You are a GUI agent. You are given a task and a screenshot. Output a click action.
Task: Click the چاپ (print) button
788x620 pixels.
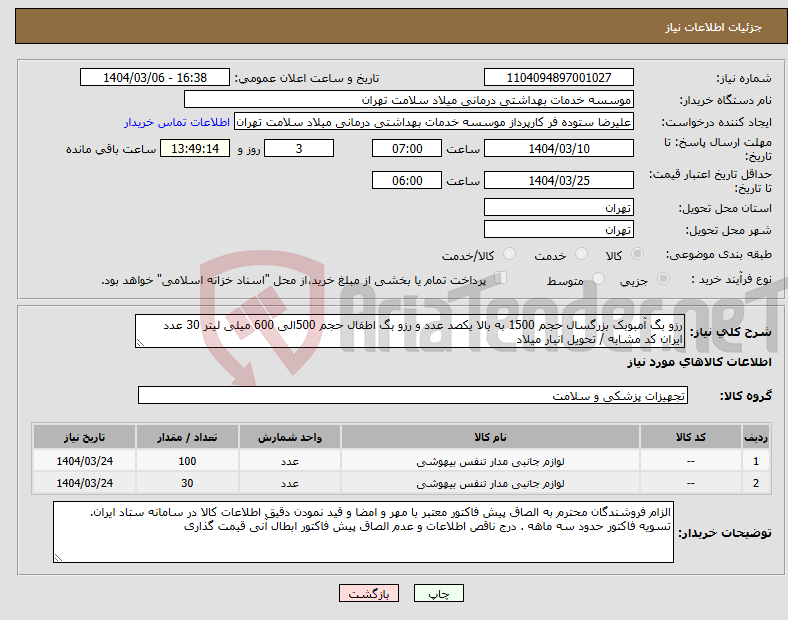tap(438, 593)
